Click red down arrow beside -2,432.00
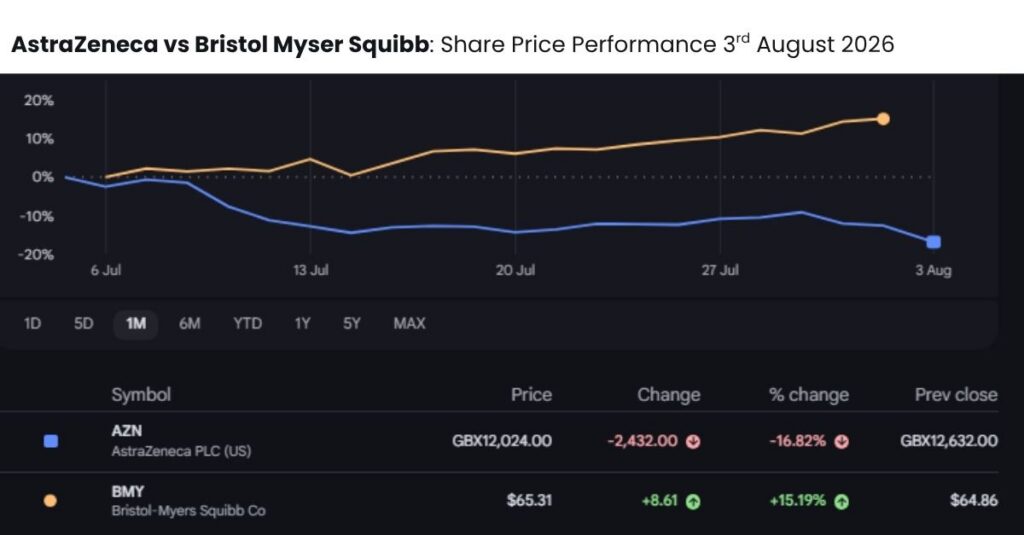This screenshot has width=1024, height=535. pos(693,442)
